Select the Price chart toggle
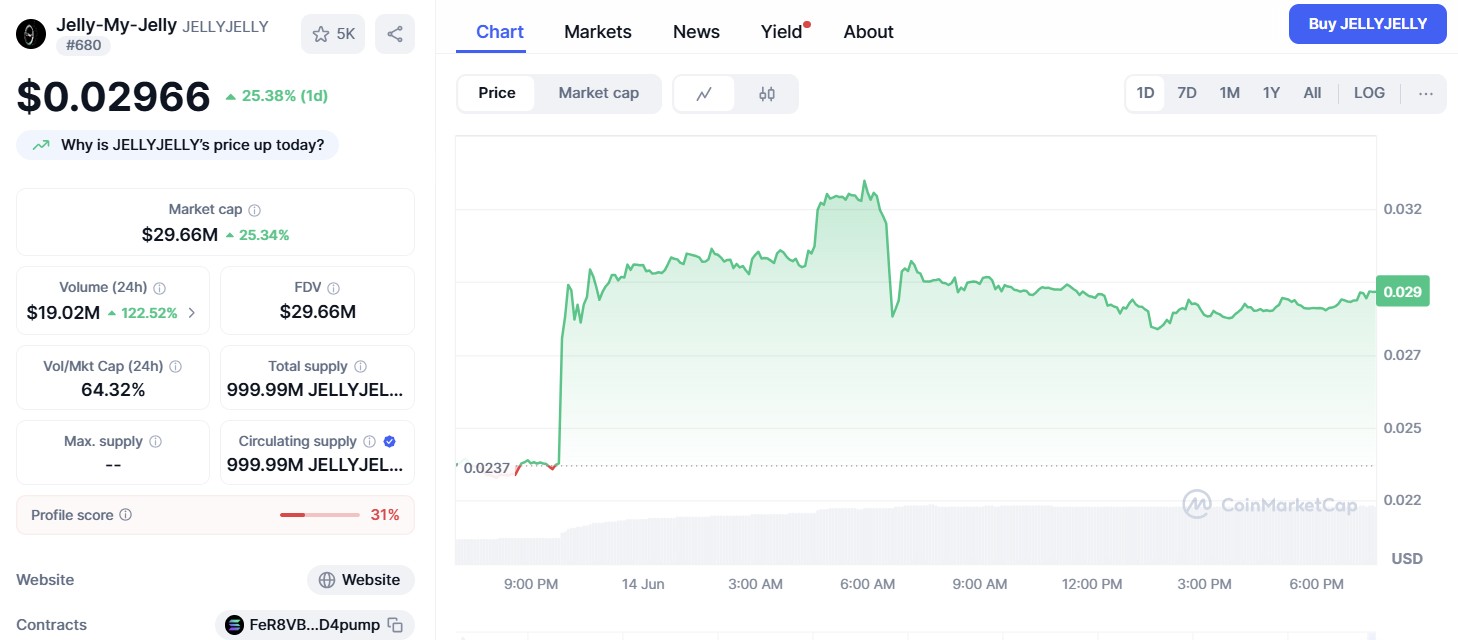The image size is (1458, 640). [x=497, y=93]
